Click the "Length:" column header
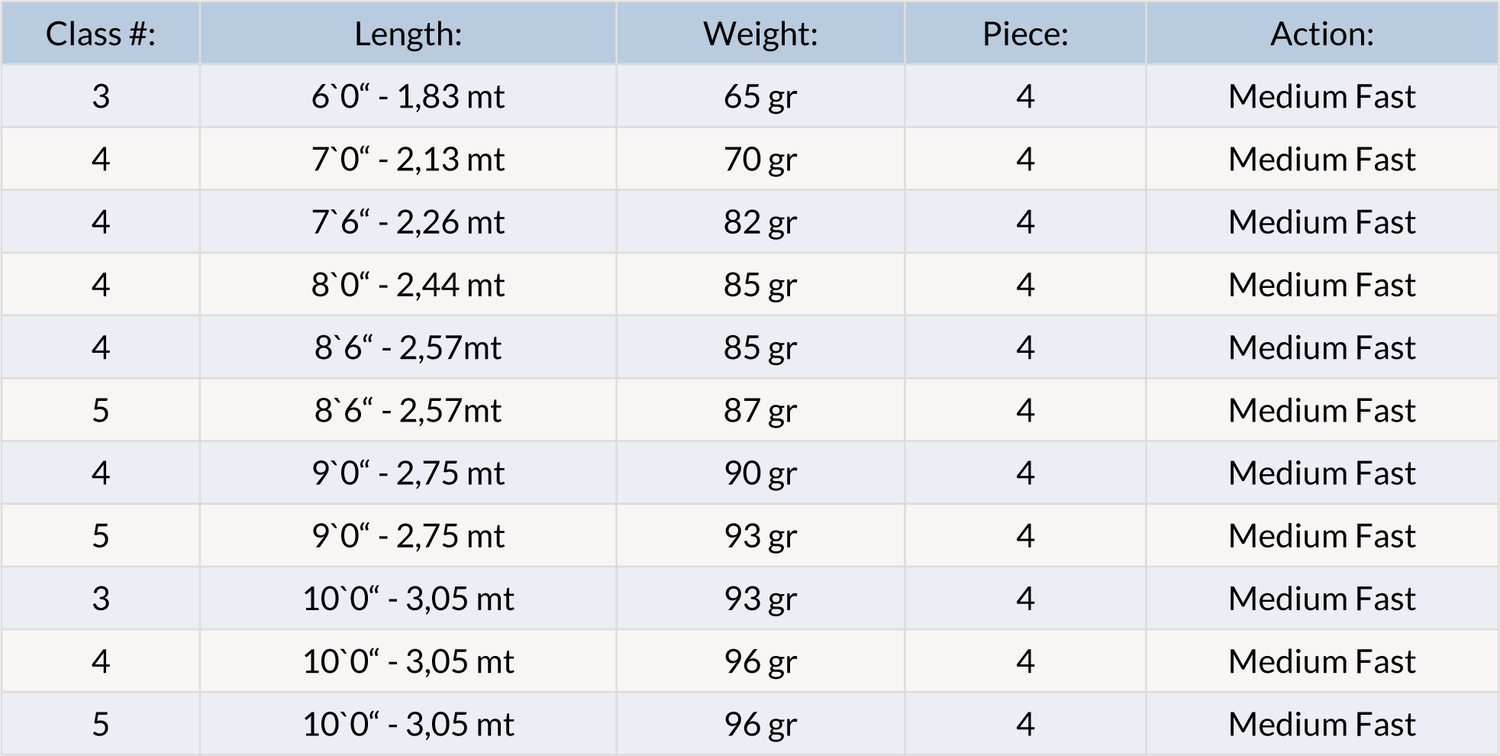Image resolution: width=1500 pixels, height=756 pixels. tap(408, 34)
